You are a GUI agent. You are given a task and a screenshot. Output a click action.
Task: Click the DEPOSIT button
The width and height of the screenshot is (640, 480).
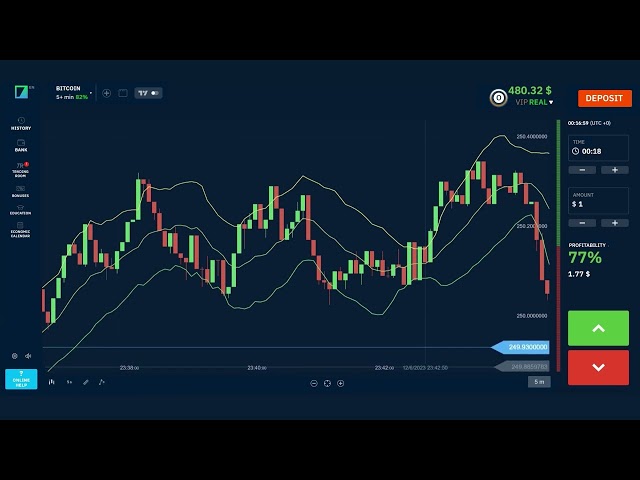click(604, 98)
